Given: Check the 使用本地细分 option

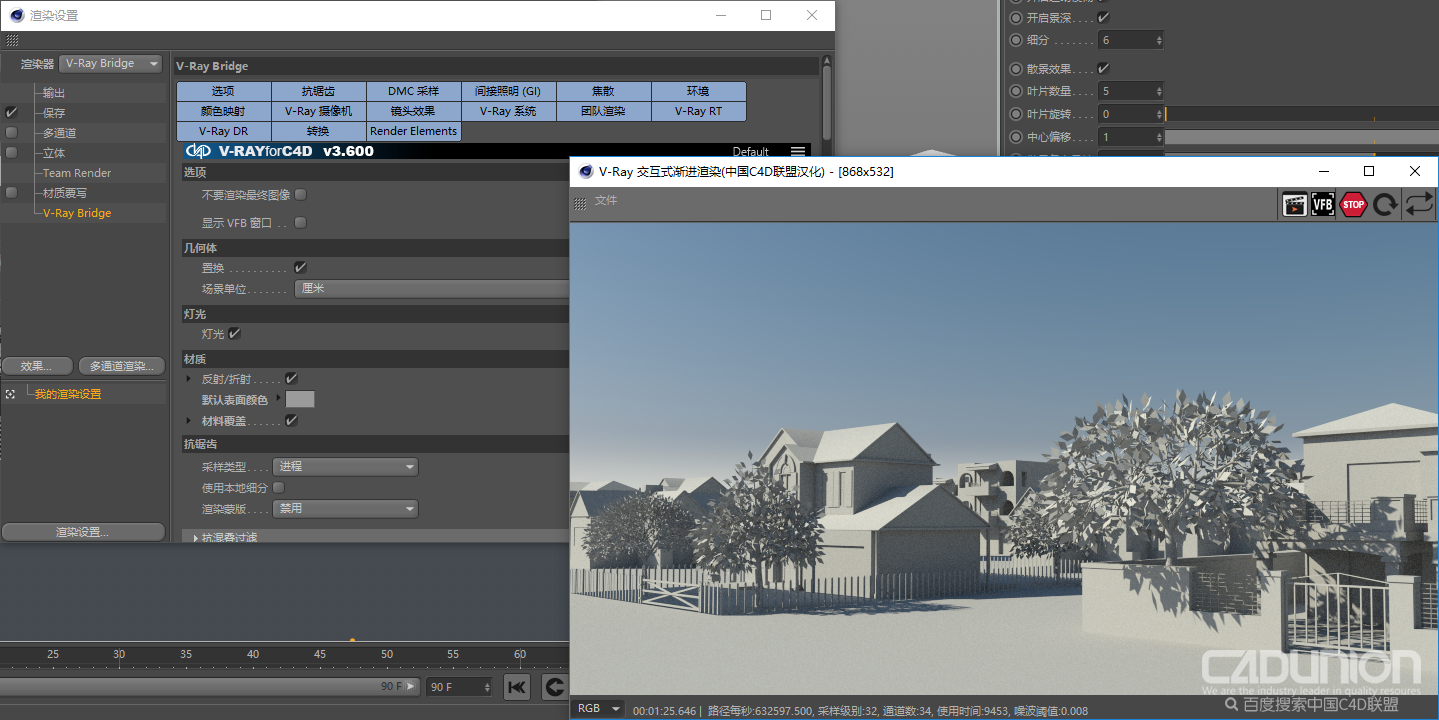Looking at the screenshot, I should (x=279, y=487).
